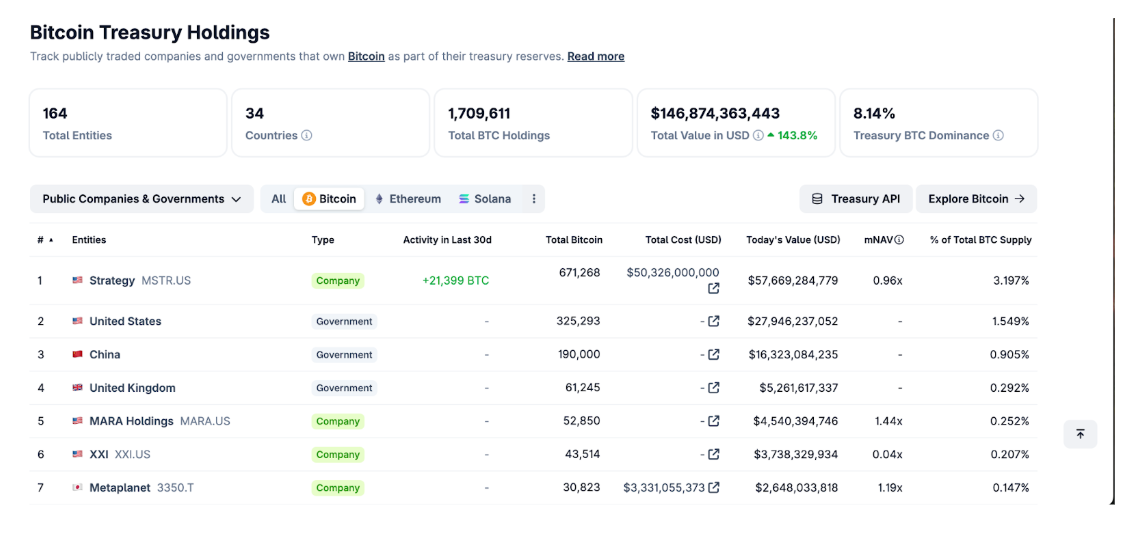Click the mNAV column info icon
1144x534 pixels.
point(899,240)
